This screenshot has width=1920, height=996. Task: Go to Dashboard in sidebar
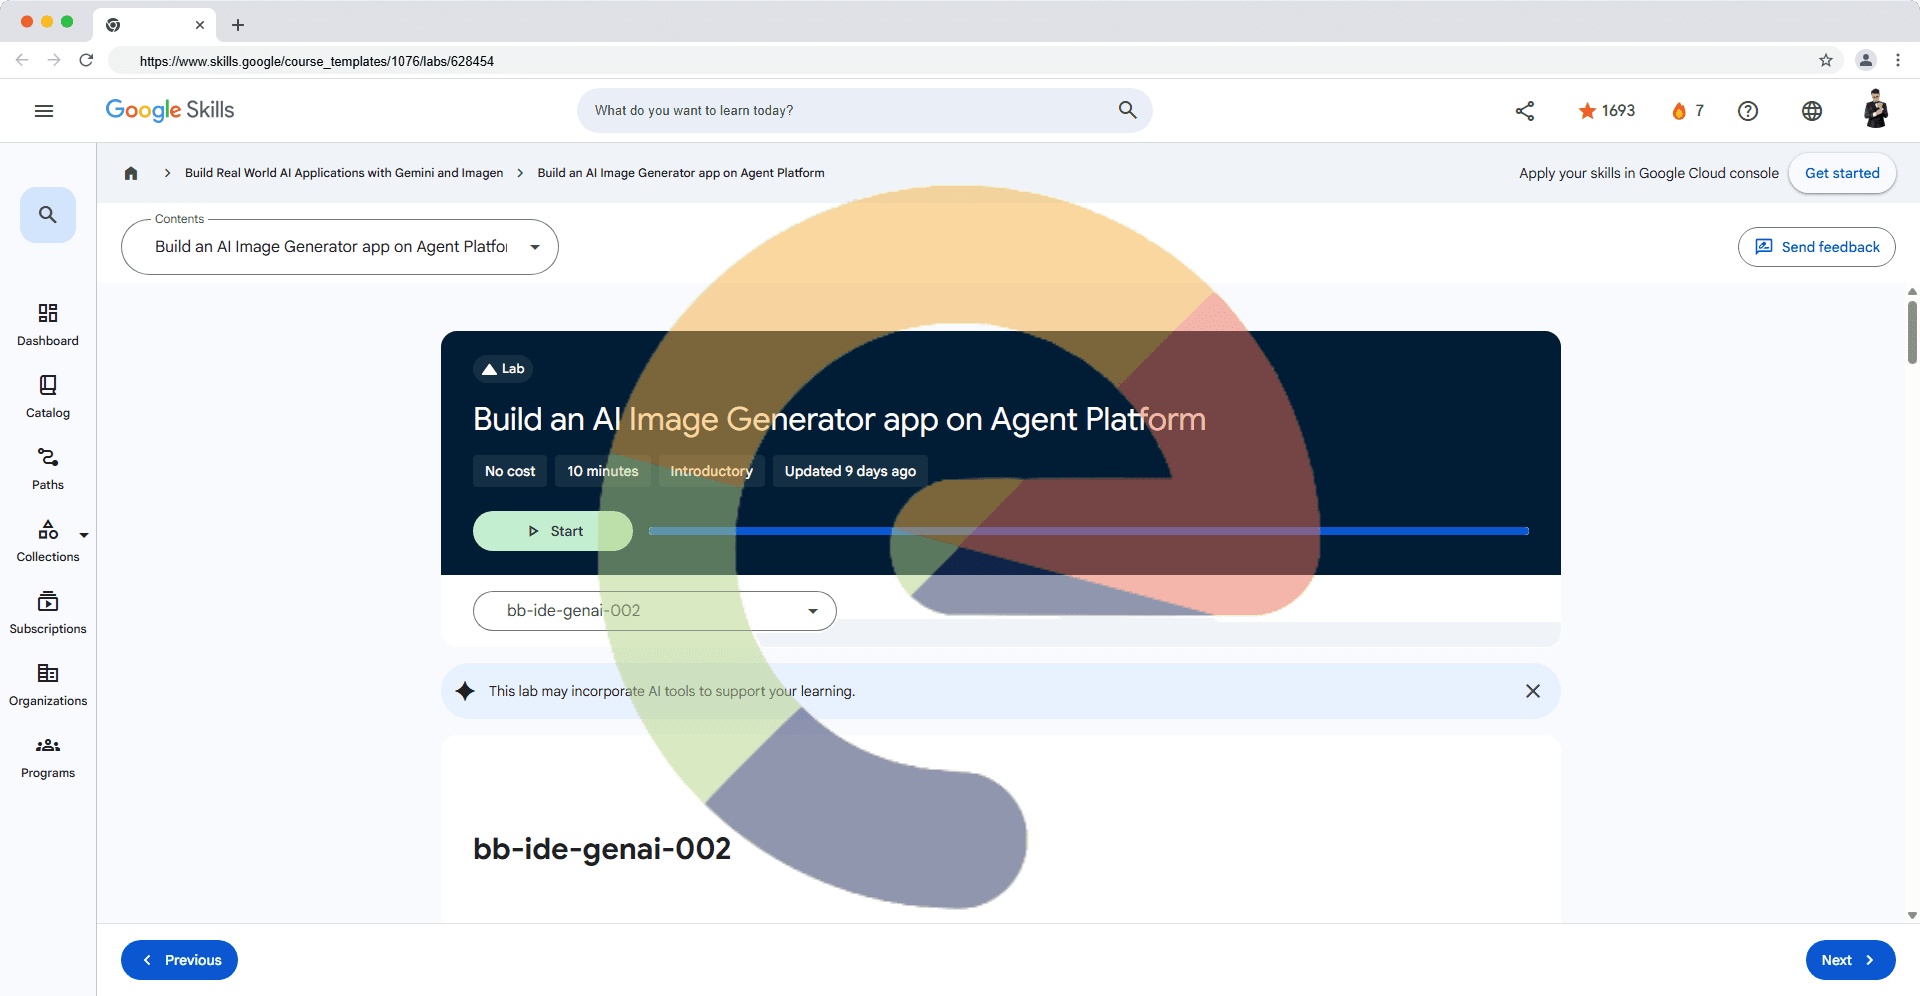point(48,325)
